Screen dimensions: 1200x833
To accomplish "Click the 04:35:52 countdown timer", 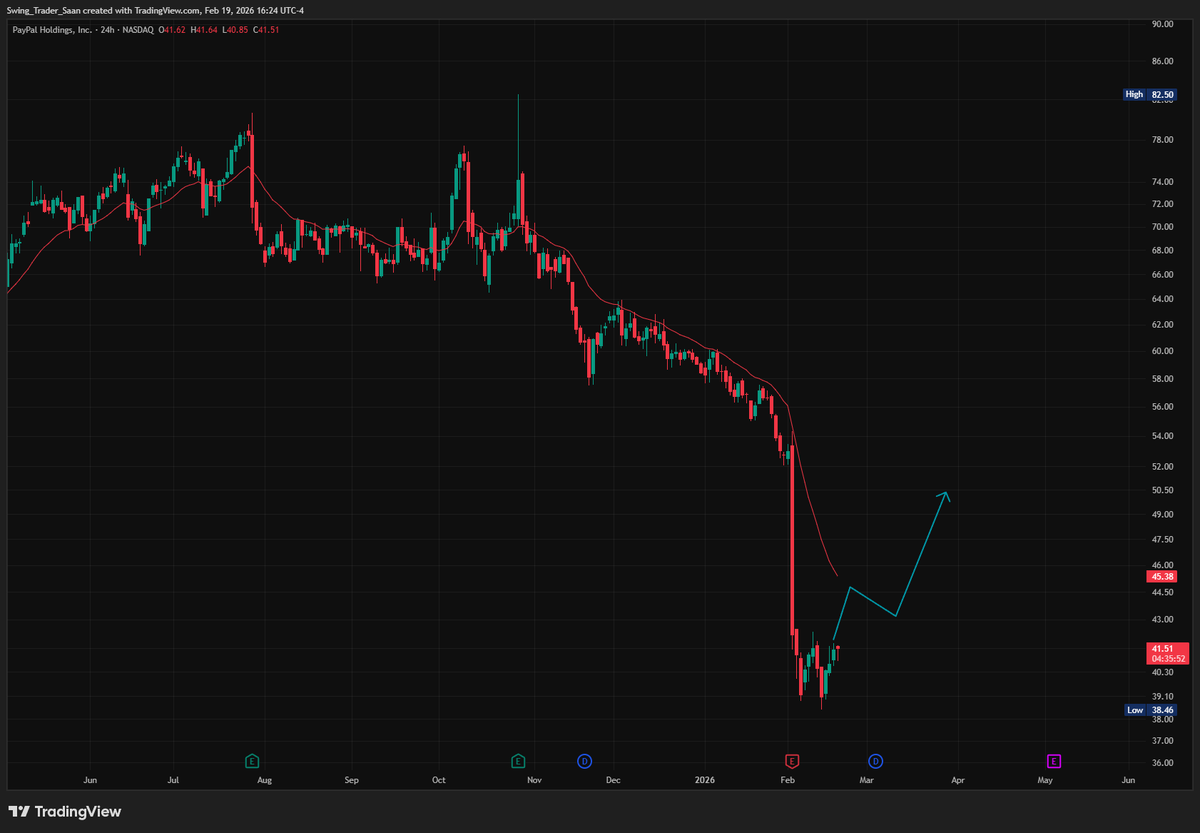I will [x=1168, y=659].
